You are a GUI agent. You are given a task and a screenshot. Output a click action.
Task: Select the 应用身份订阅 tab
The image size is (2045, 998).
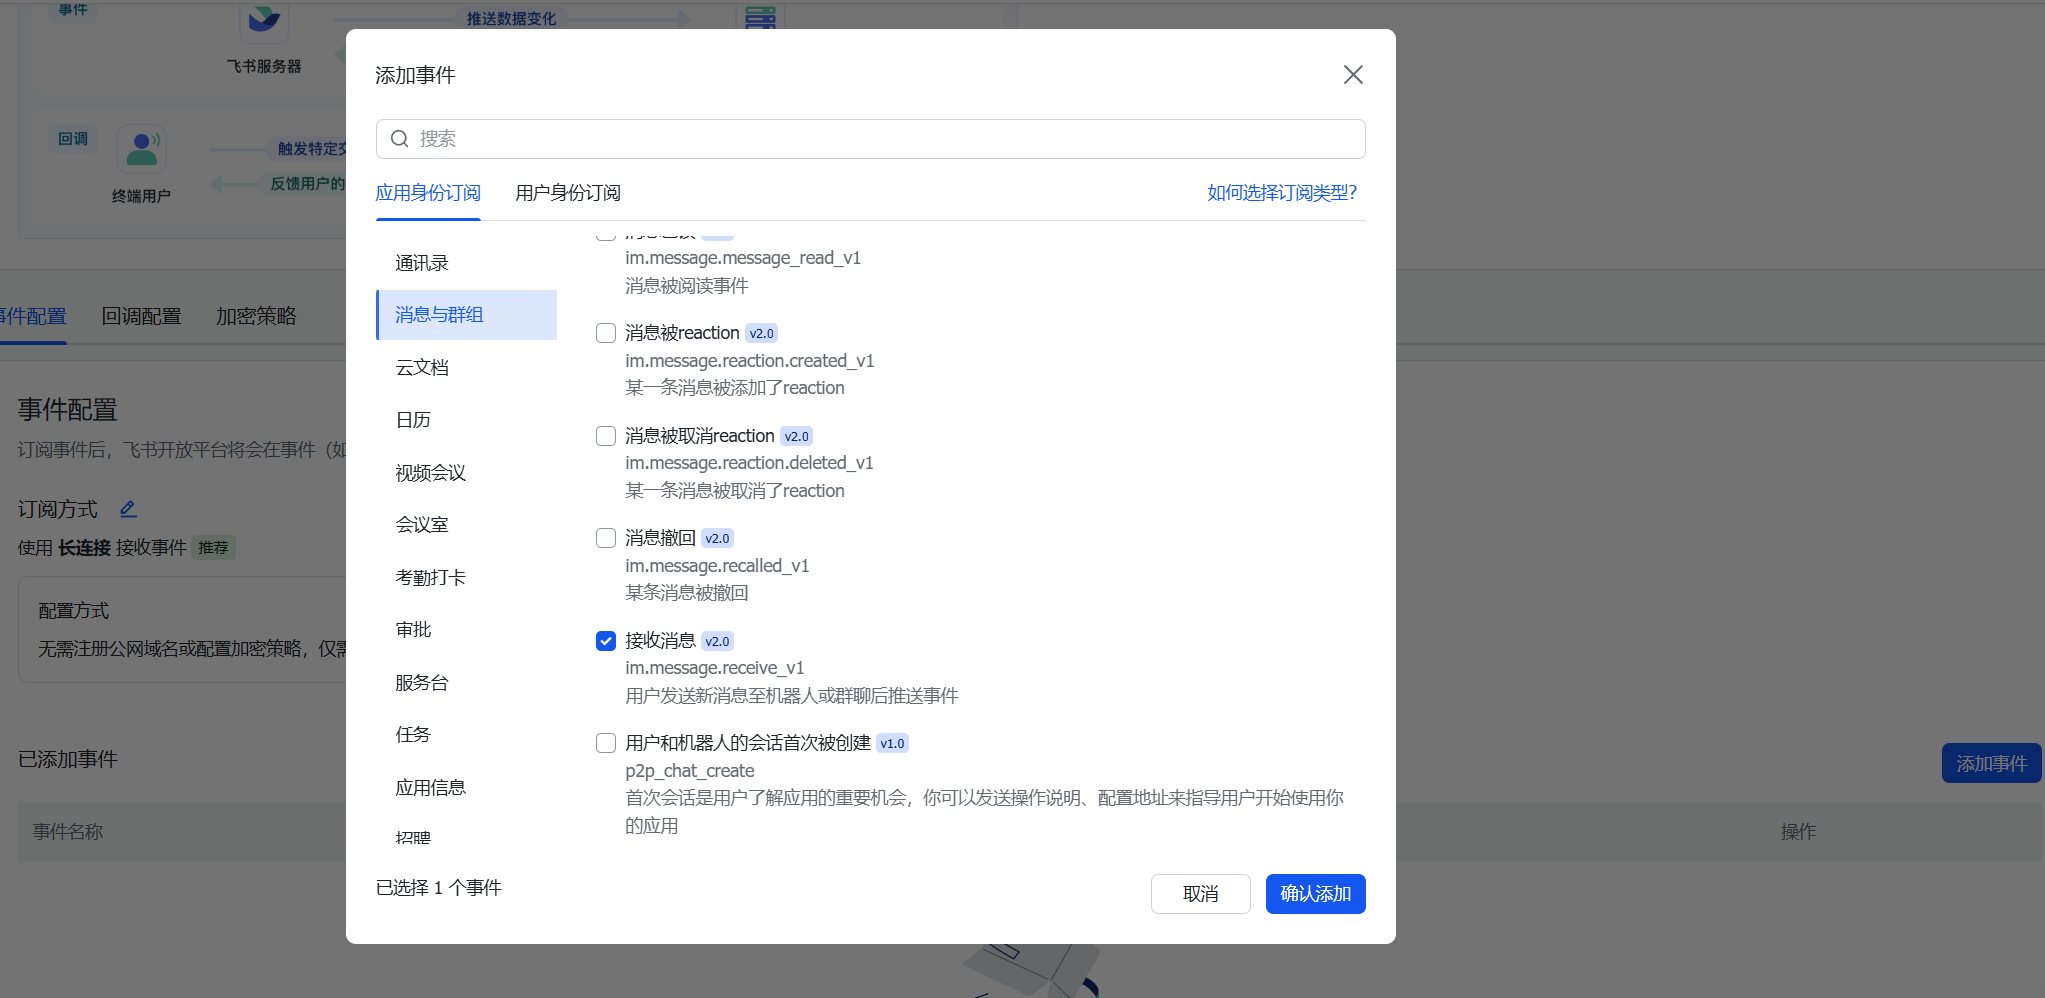pyautogui.click(x=427, y=193)
